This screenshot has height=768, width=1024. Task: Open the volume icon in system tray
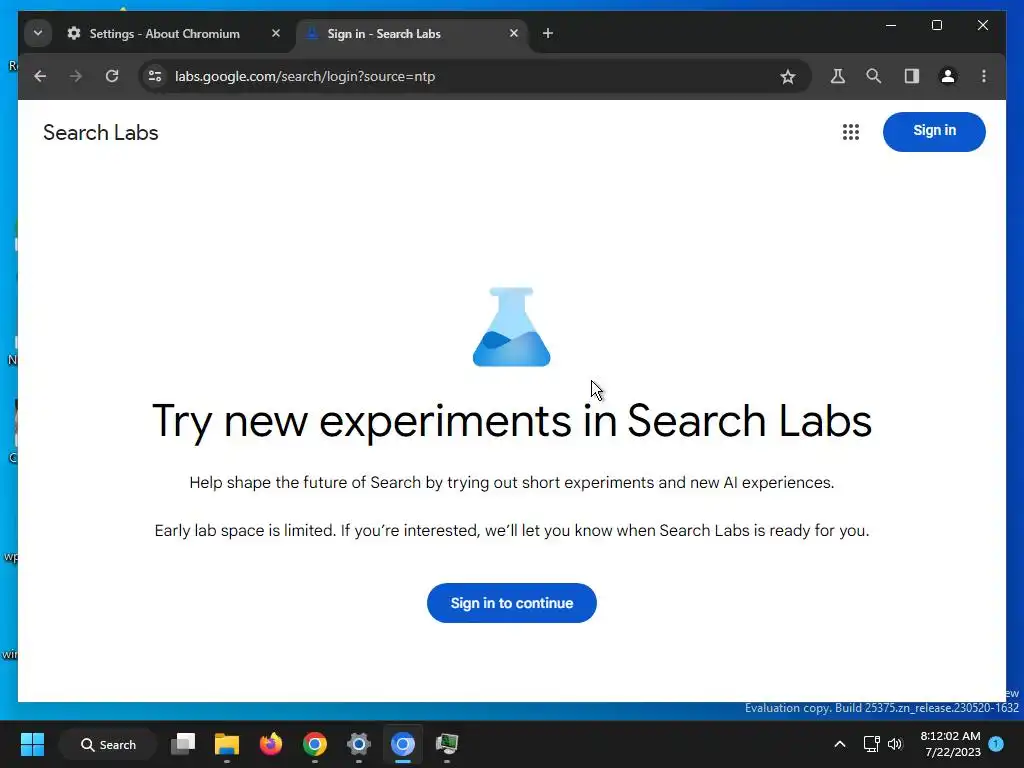pyautogui.click(x=895, y=744)
